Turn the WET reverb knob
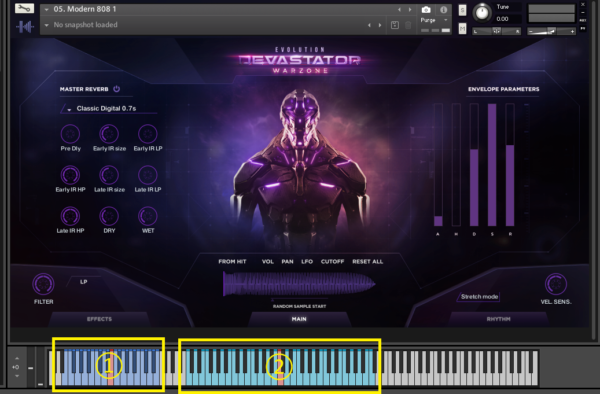Image resolution: width=600 pixels, height=394 pixels. tap(148, 216)
